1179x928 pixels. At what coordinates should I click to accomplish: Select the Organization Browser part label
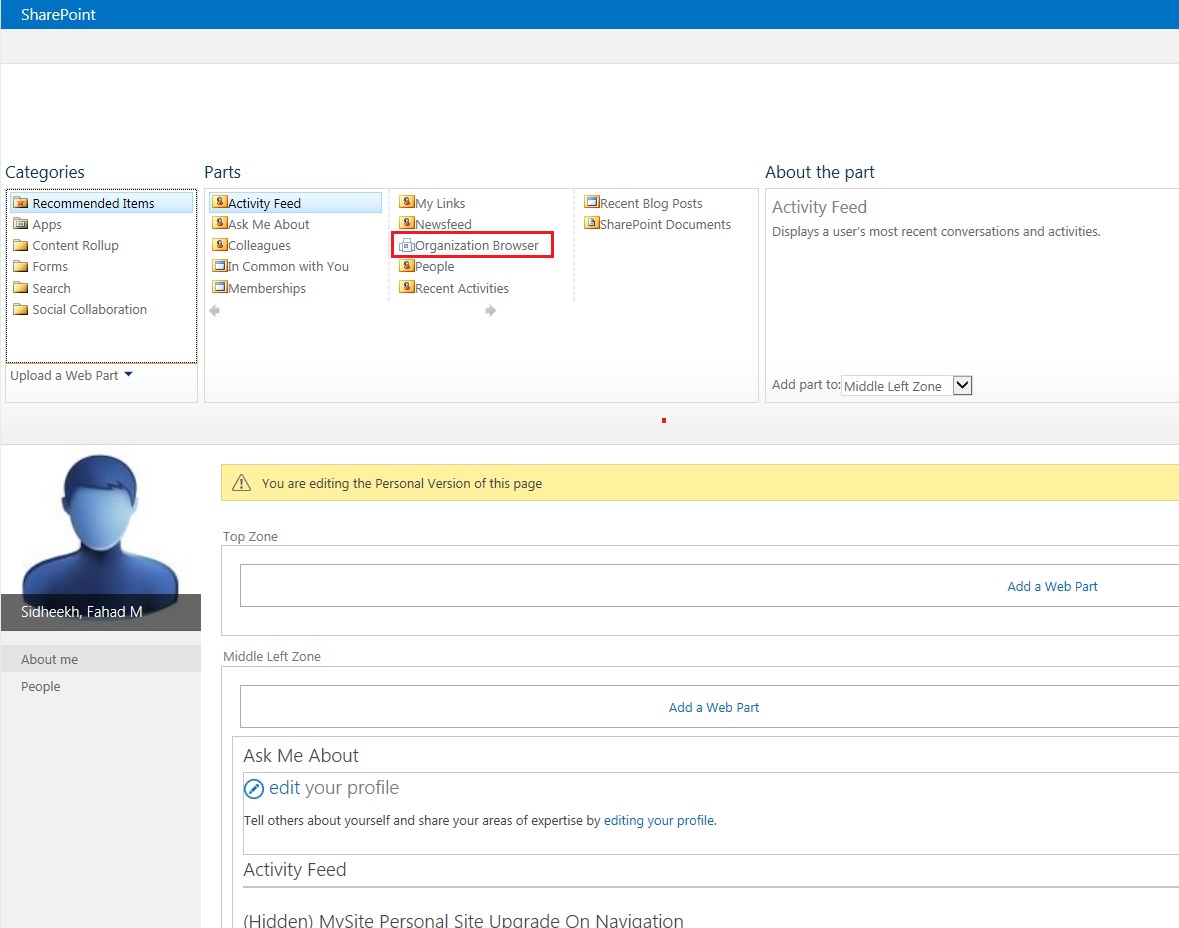pyautogui.click(x=477, y=245)
